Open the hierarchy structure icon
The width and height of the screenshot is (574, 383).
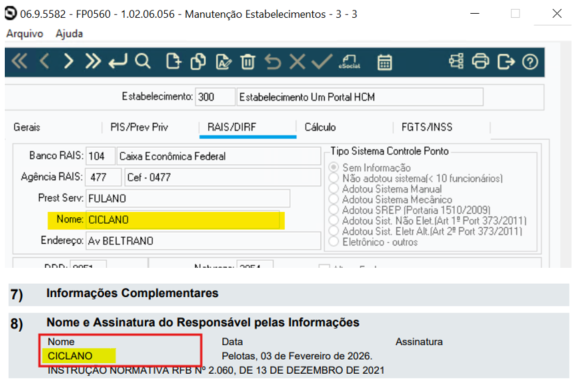456,61
